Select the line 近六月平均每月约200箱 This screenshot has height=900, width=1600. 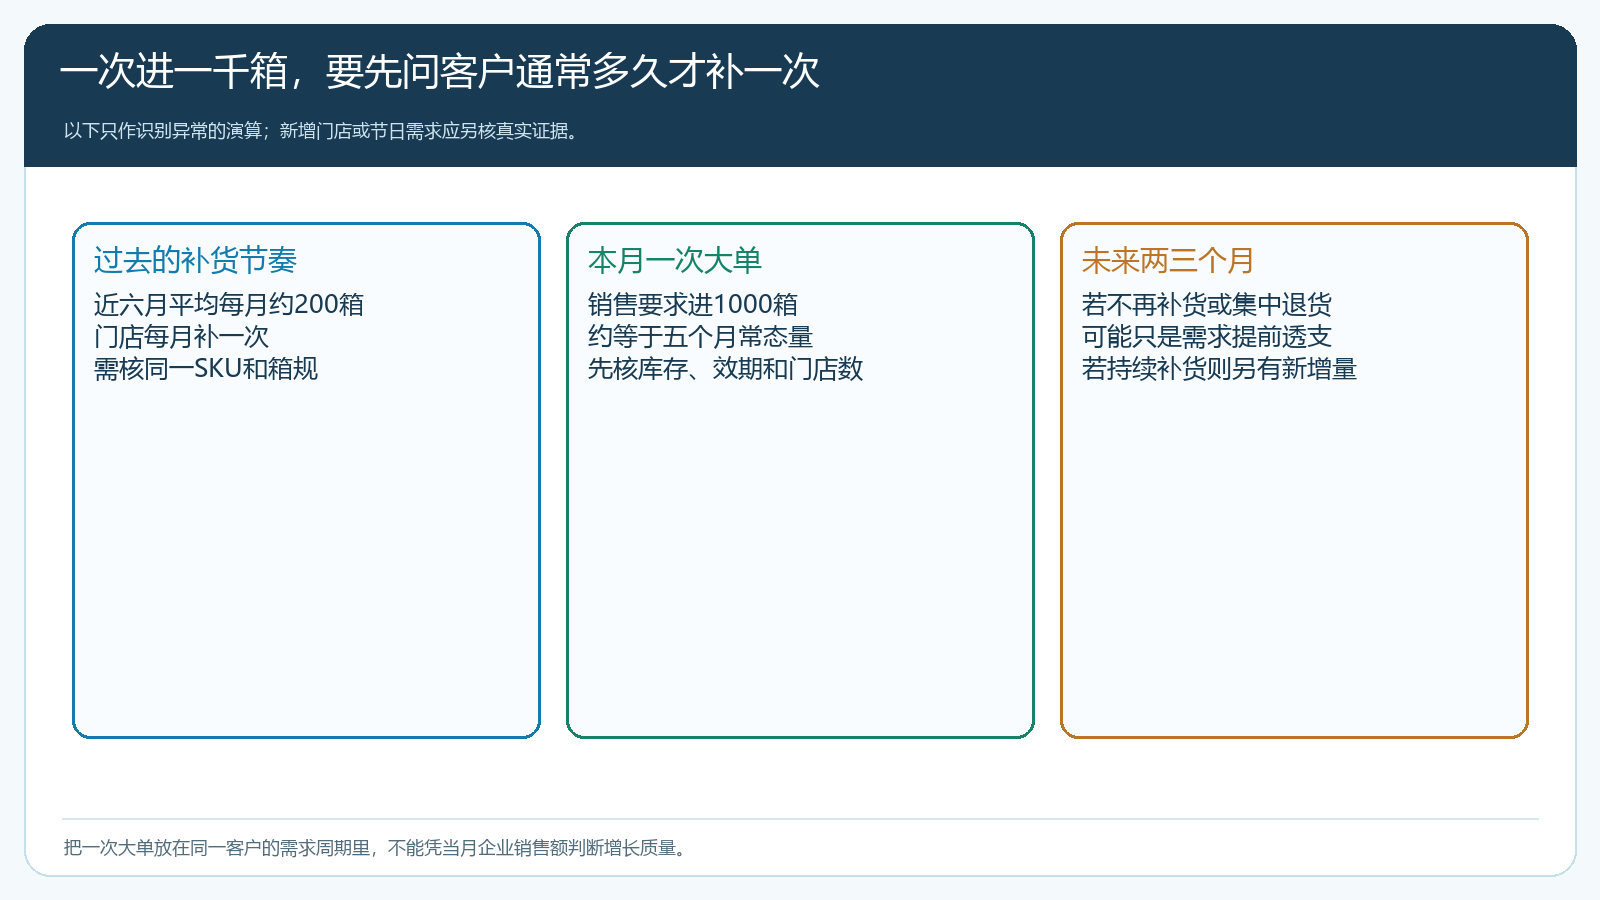click(x=229, y=304)
